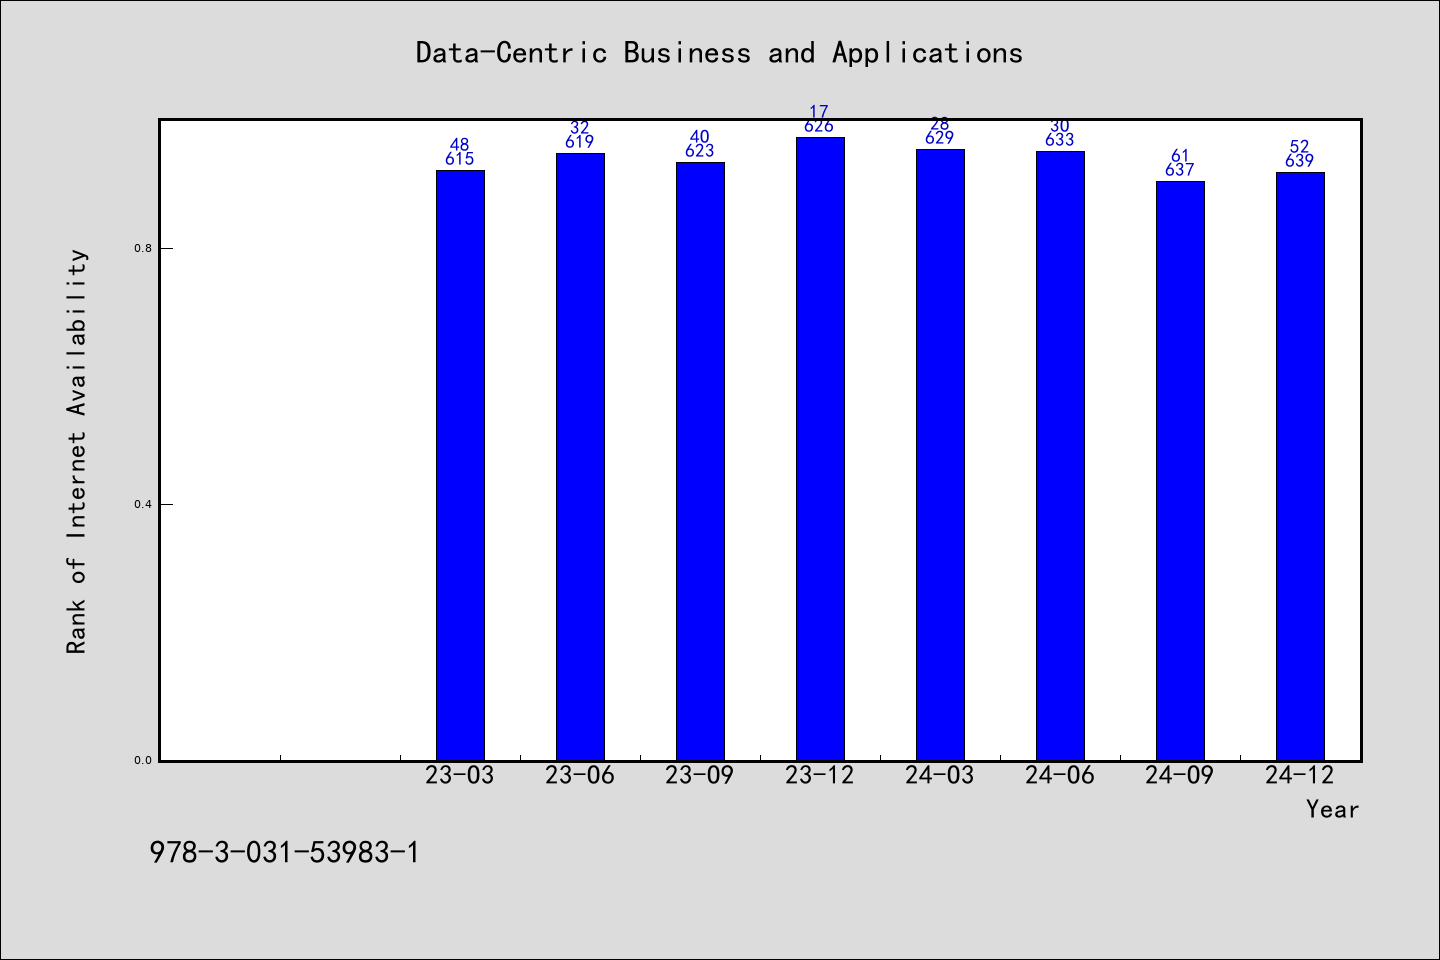Click the y-axis tick label 0.4
The height and width of the screenshot is (960, 1440).
(143, 504)
